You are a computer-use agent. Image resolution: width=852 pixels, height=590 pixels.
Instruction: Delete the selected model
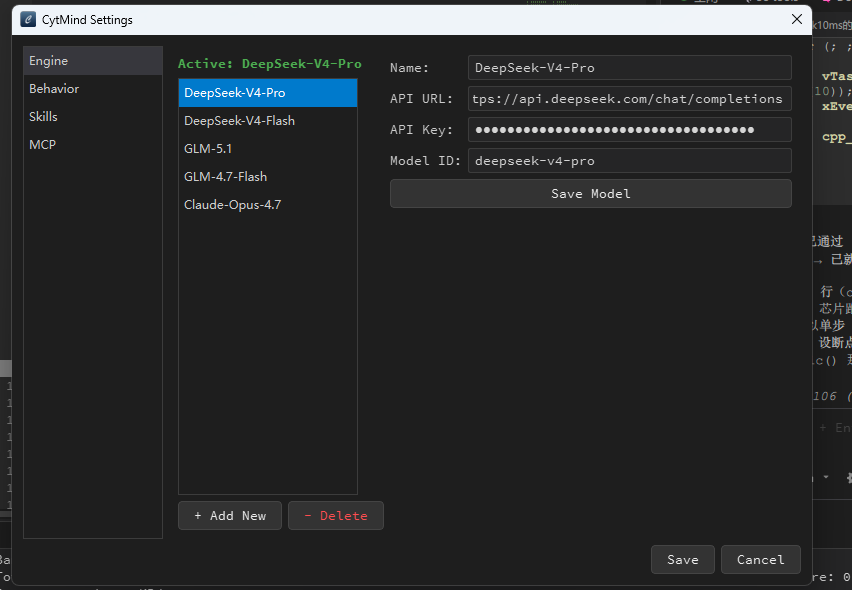(336, 516)
